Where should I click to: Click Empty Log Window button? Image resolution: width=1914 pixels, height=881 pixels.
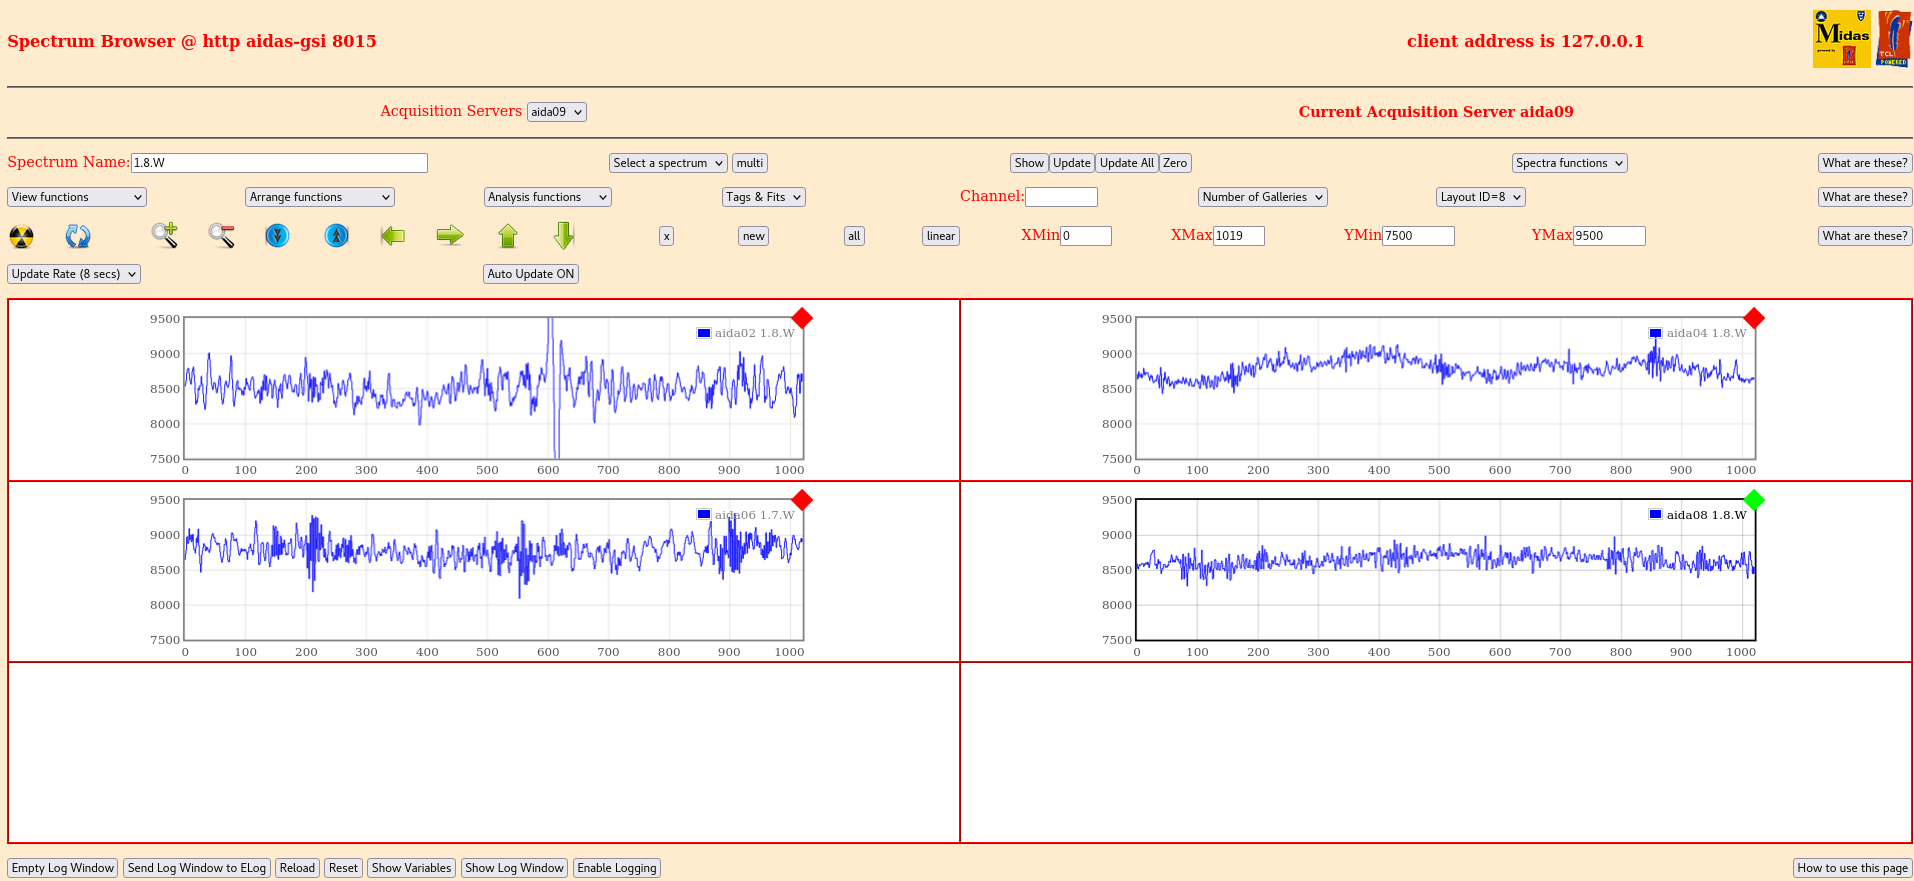click(63, 868)
